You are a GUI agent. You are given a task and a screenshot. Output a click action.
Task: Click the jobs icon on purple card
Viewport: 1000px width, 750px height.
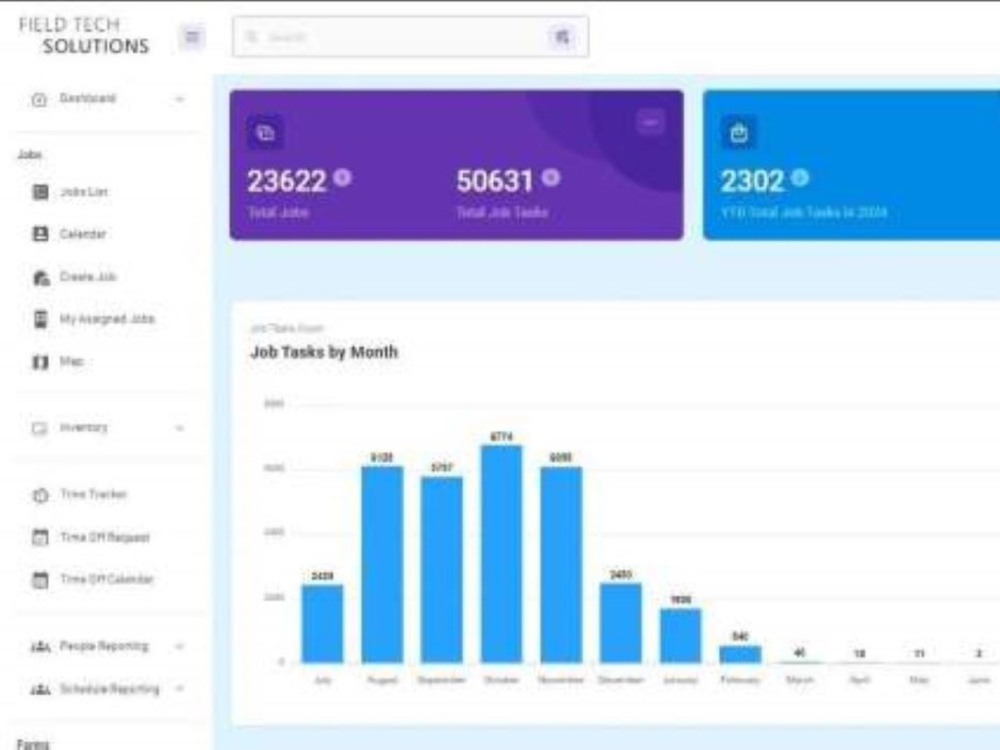[265, 133]
